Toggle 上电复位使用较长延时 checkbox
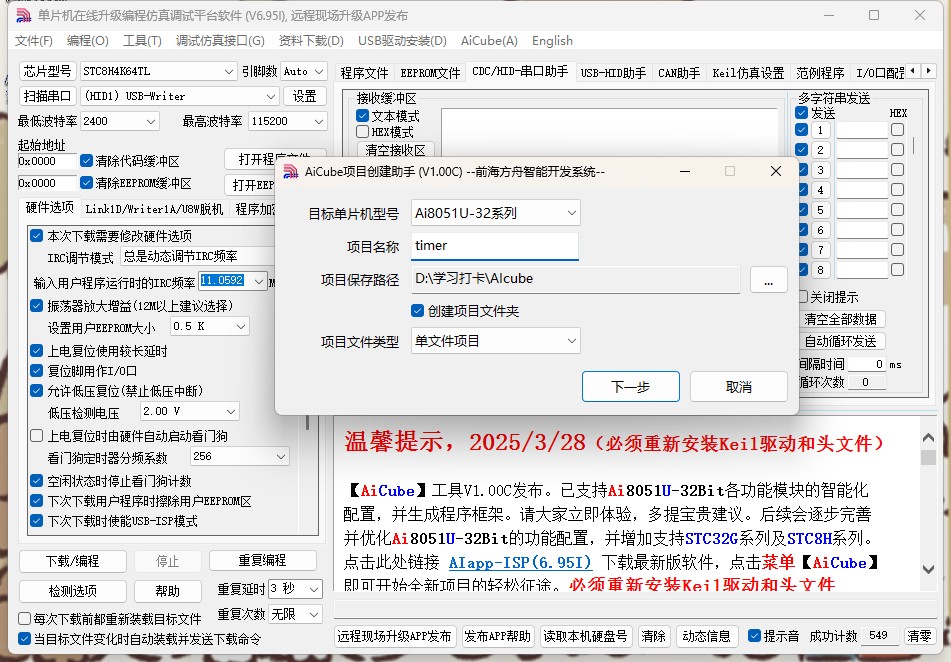The width and height of the screenshot is (951, 662). point(36,351)
